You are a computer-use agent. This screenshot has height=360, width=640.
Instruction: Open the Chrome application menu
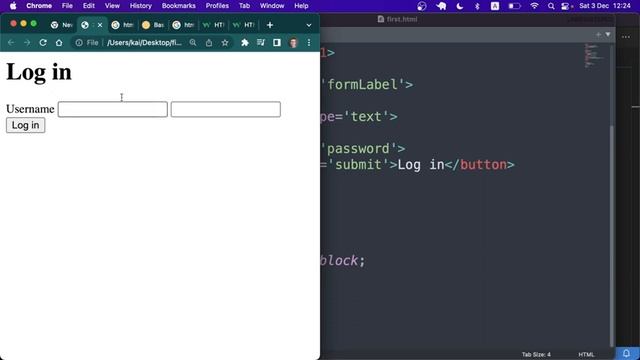[39, 6]
